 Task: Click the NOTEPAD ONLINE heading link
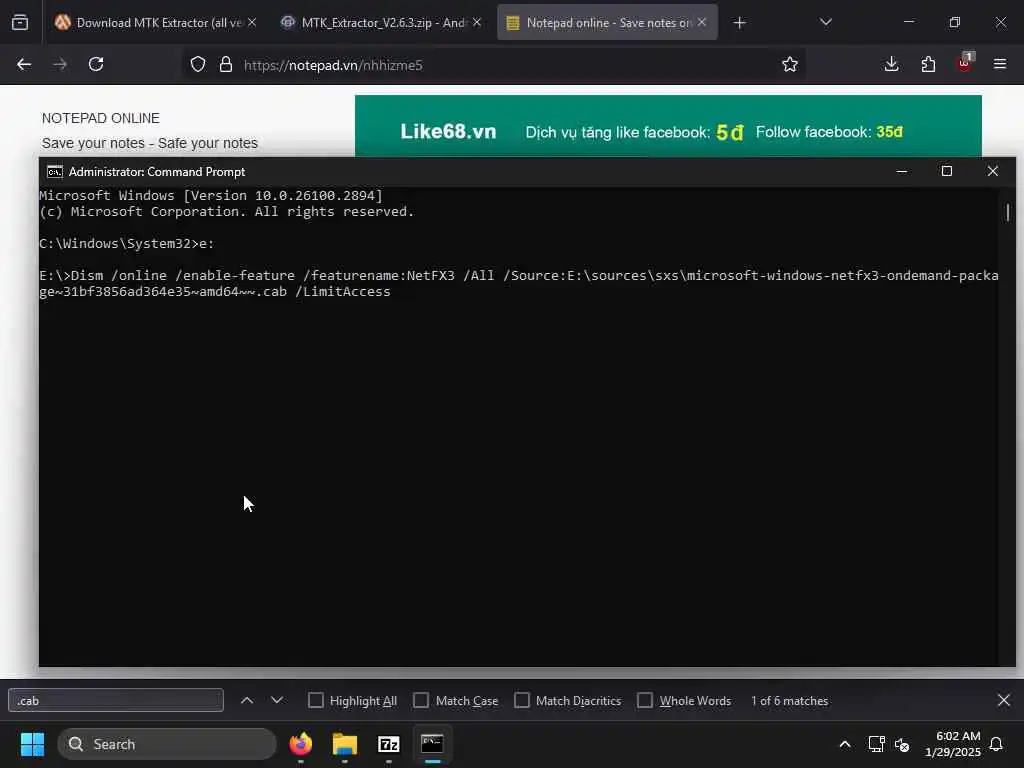pyautogui.click(x=101, y=118)
